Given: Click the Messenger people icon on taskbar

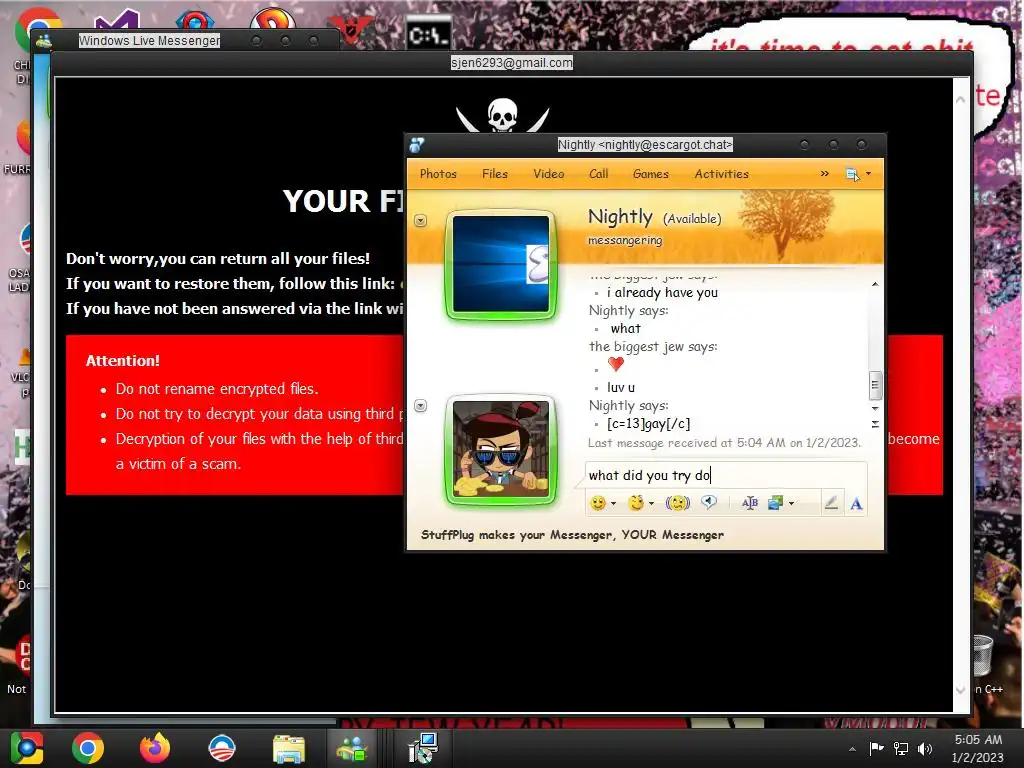Looking at the screenshot, I should point(352,748).
